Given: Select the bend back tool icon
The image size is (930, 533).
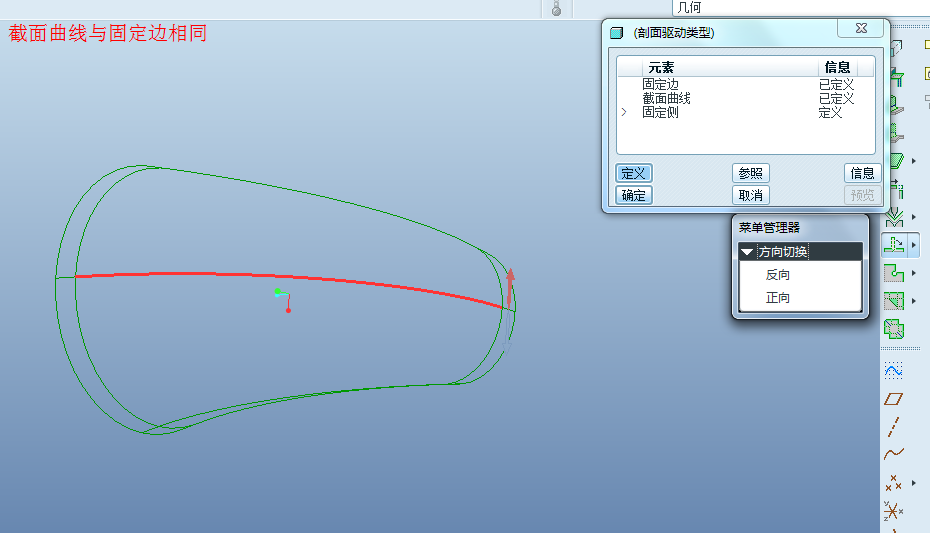Looking at the screenshot, I should (x=894, y=273).
